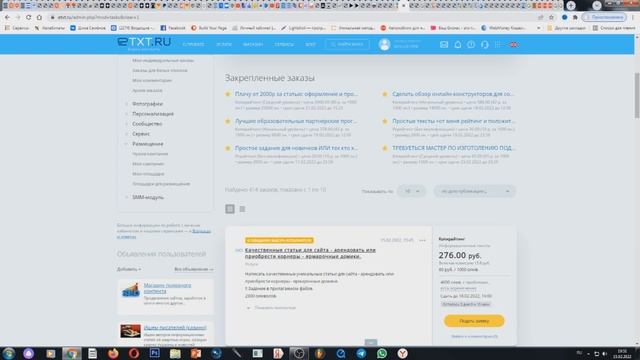Expand the SMM-модуль sidebar section

coord(148,197)
